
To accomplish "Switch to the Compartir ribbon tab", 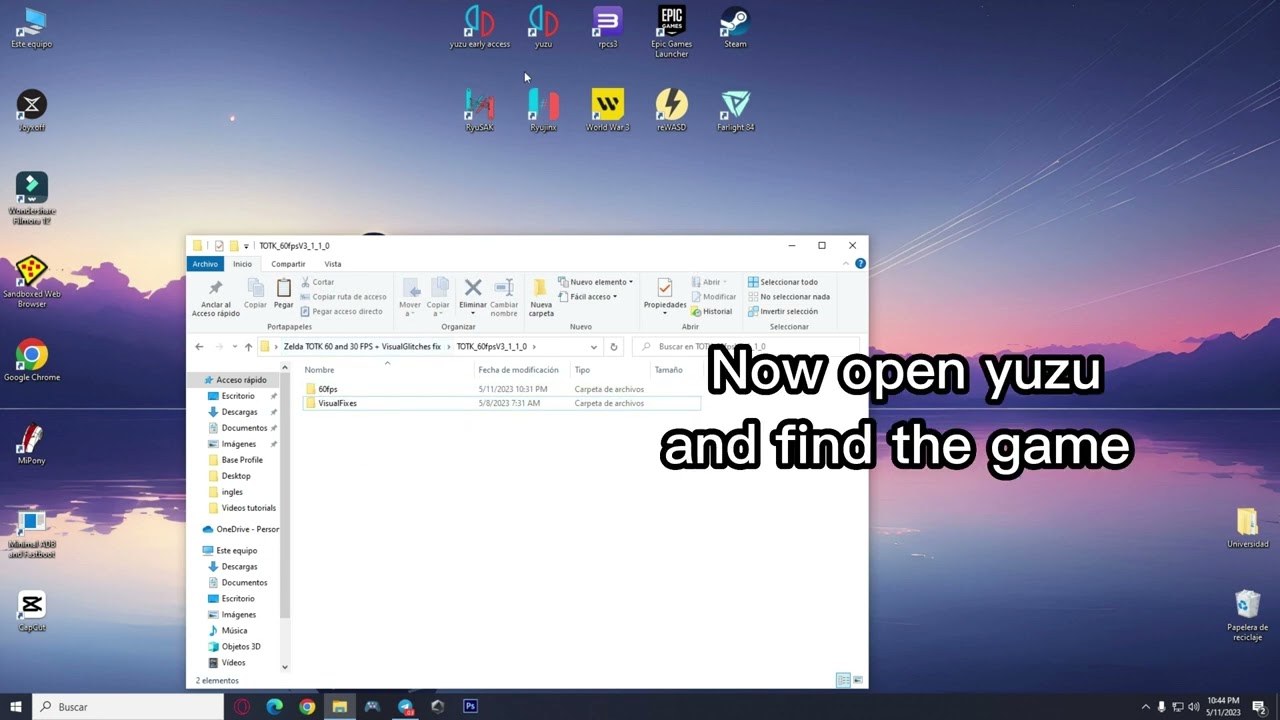I will tap(288, 264).
